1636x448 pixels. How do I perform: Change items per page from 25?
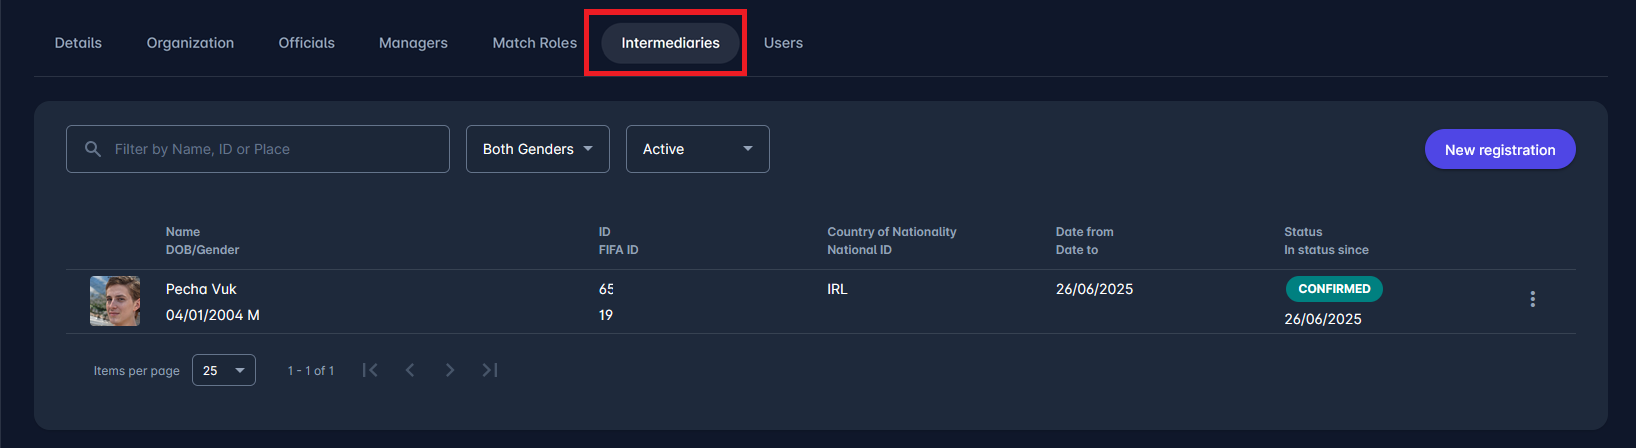pyautogui.click(x=223, y=370)
